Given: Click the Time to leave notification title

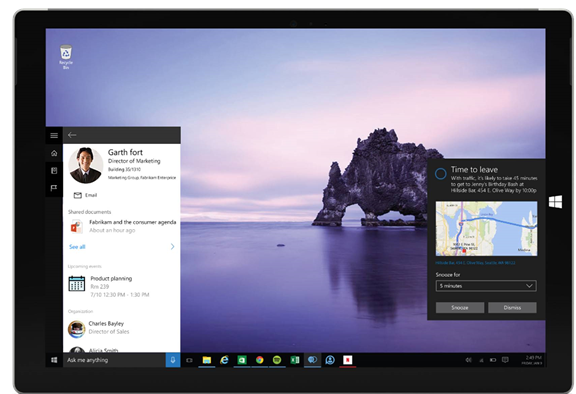Looking at the screenshot, I should pos(474,170).
